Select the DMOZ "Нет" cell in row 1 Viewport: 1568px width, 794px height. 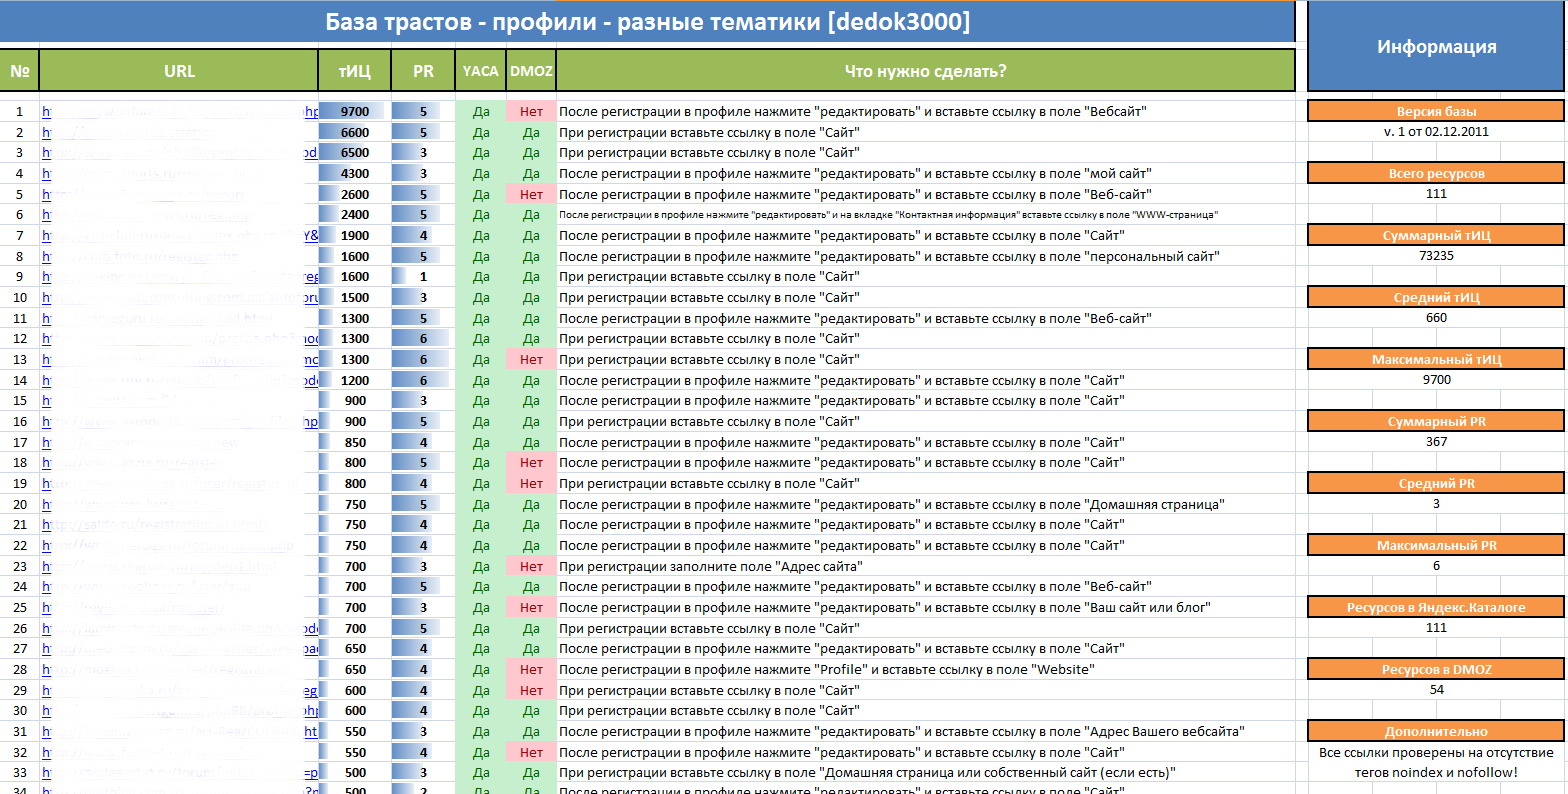pyautogui.click(x=531, y=112)
